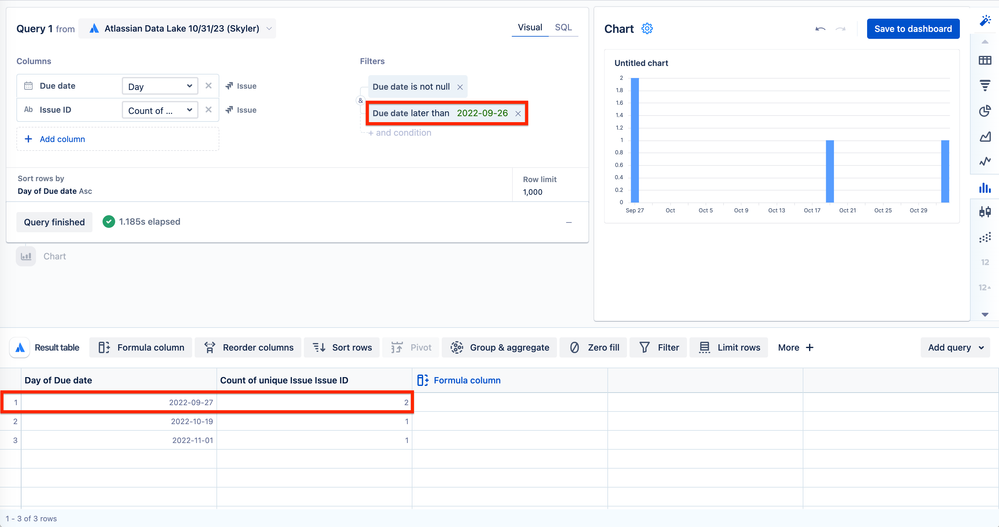Select the candlestick chart type icon
The height and width of the screenshot is (527, 999).
click(985, 212)
